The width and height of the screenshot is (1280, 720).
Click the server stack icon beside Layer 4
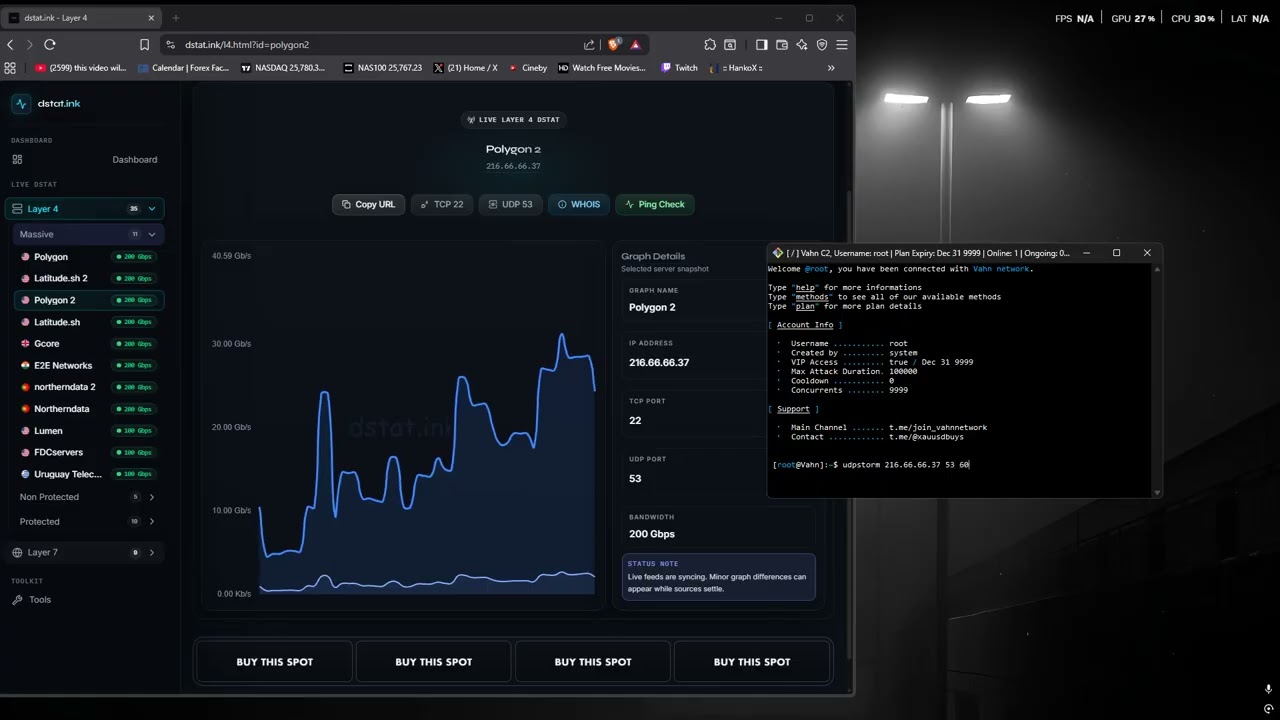17,209
